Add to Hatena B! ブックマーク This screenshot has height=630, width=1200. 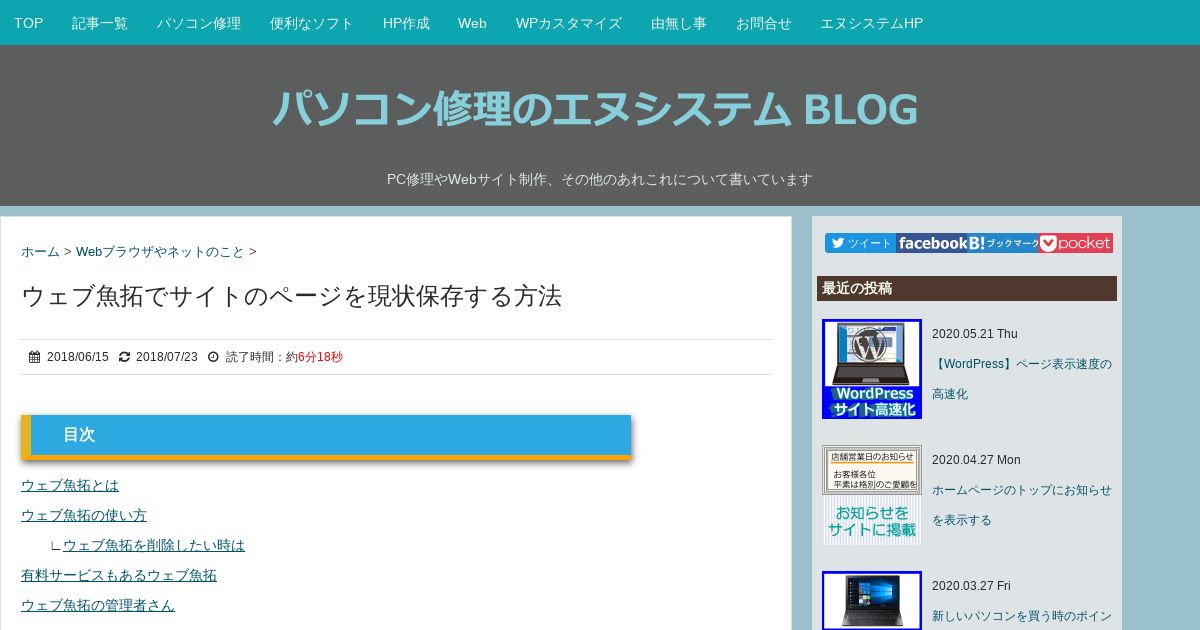[x=1003, y=243]
